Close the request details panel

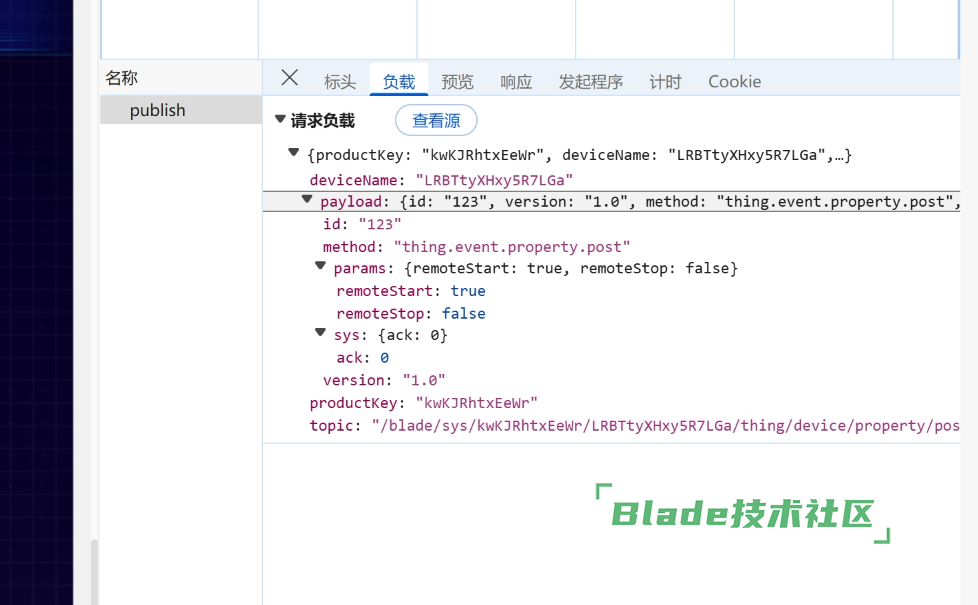(290, 78)
